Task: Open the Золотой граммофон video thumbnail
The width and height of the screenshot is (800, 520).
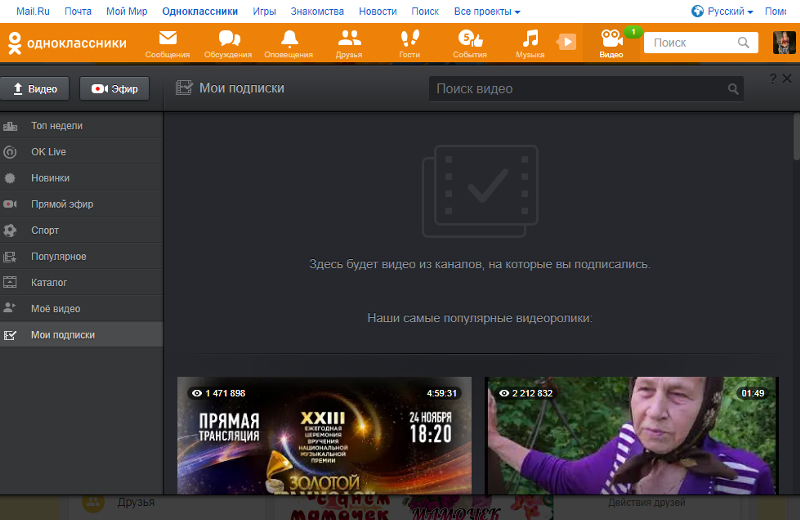Action: click(x=325, y=435)
